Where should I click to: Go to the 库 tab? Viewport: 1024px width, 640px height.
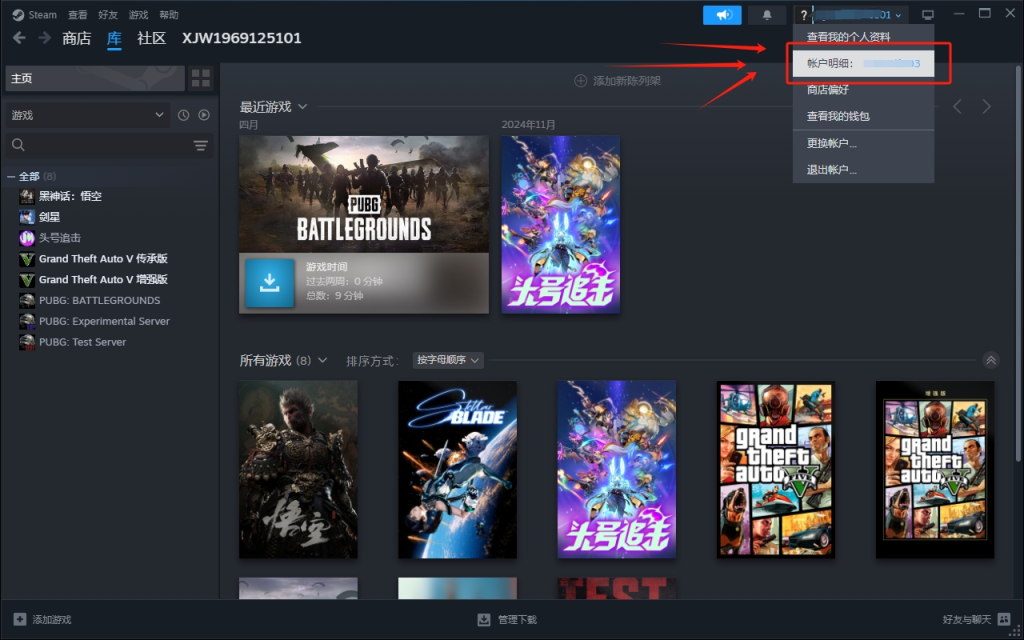[114, 39]
